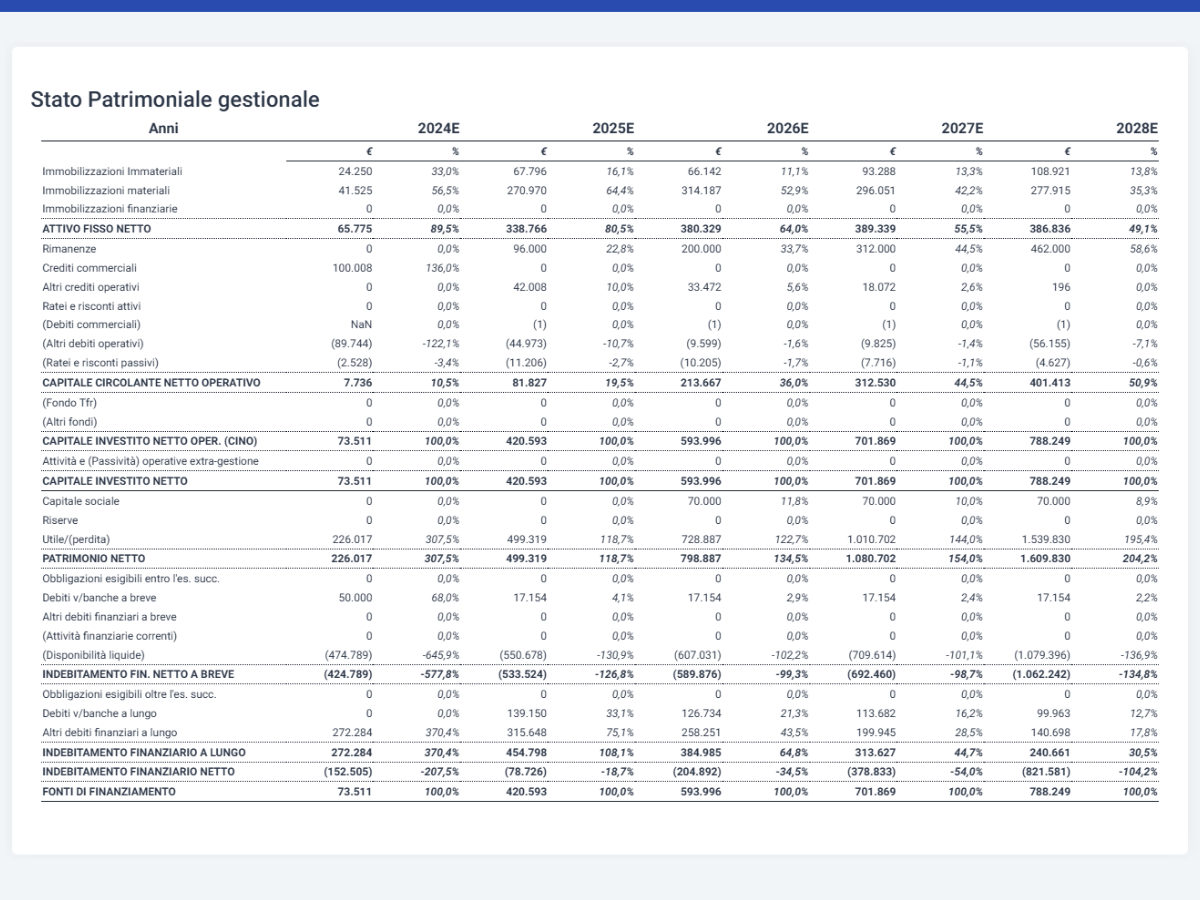The height and width of the screenshot is (900, 1200).
Task: Click the 24.250 Immobilizzazioni Immateriali value
Action: [356, 171]
